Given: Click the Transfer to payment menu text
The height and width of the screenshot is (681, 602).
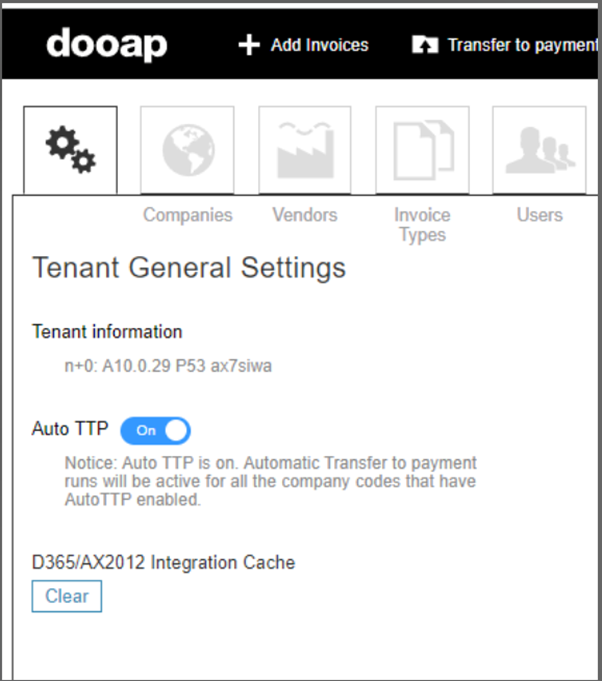Looking at the screenshot, I should tap(522, 45).
